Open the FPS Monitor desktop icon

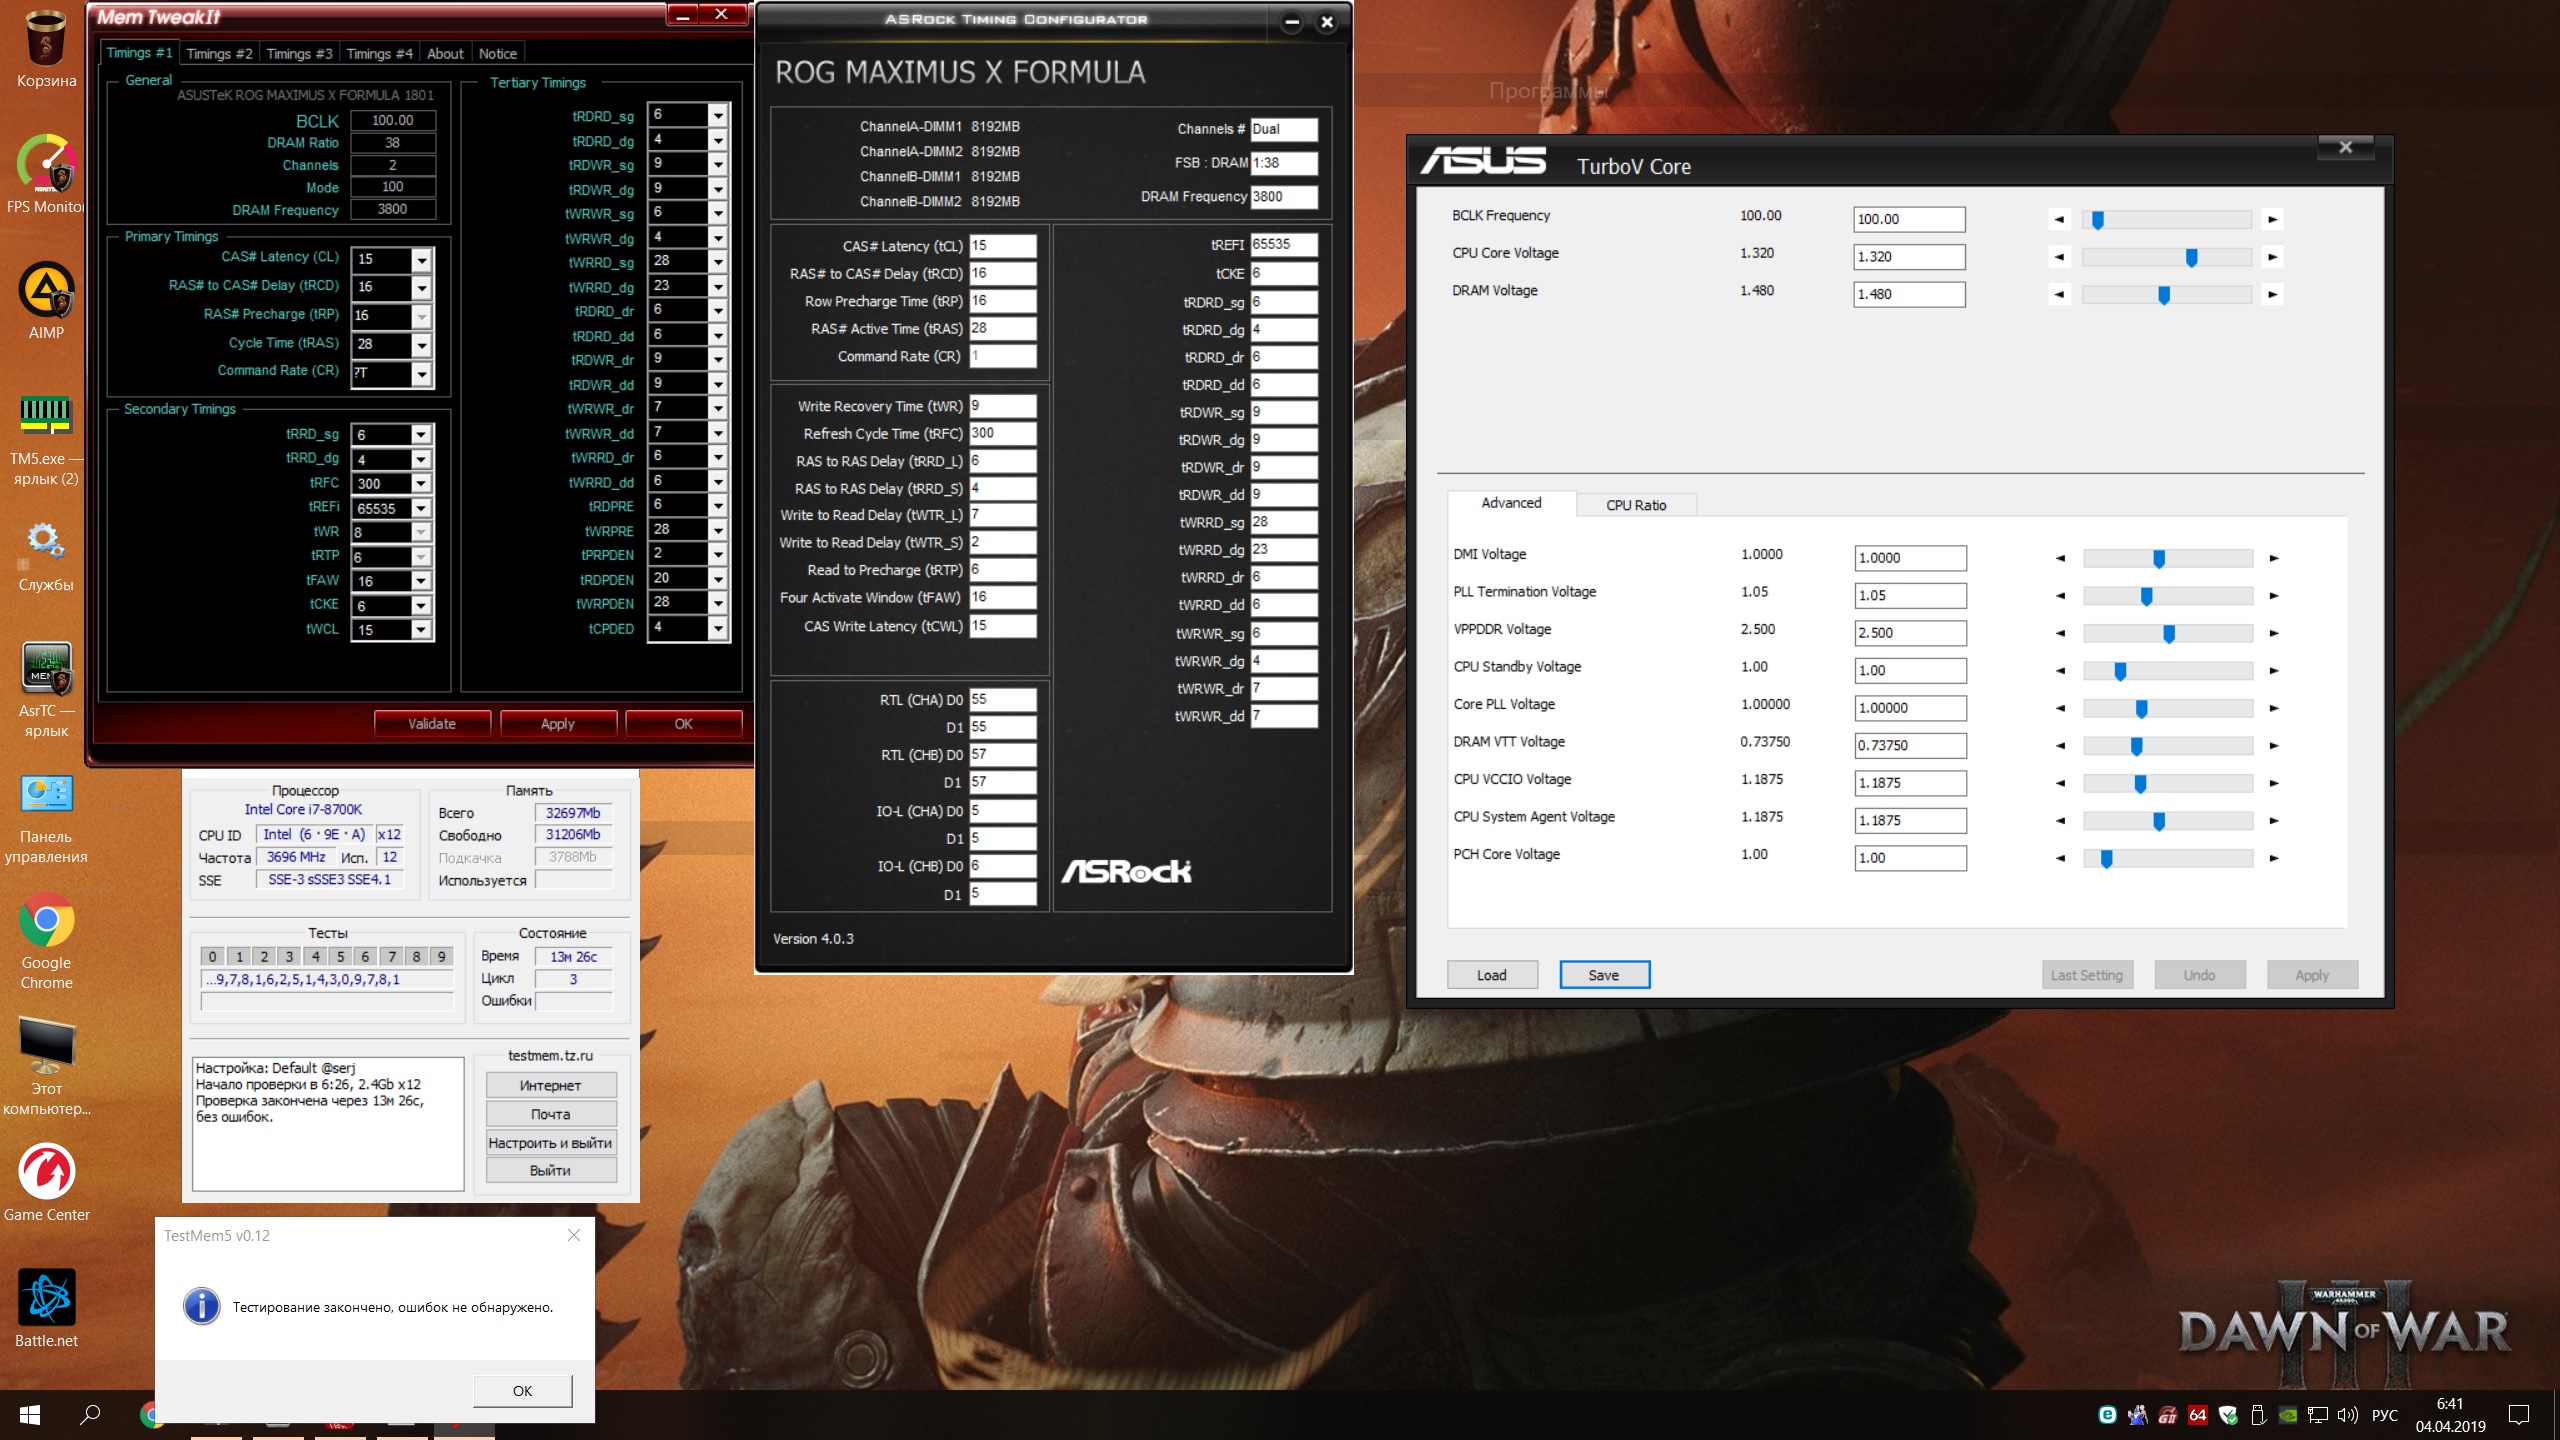pos(46,165)
